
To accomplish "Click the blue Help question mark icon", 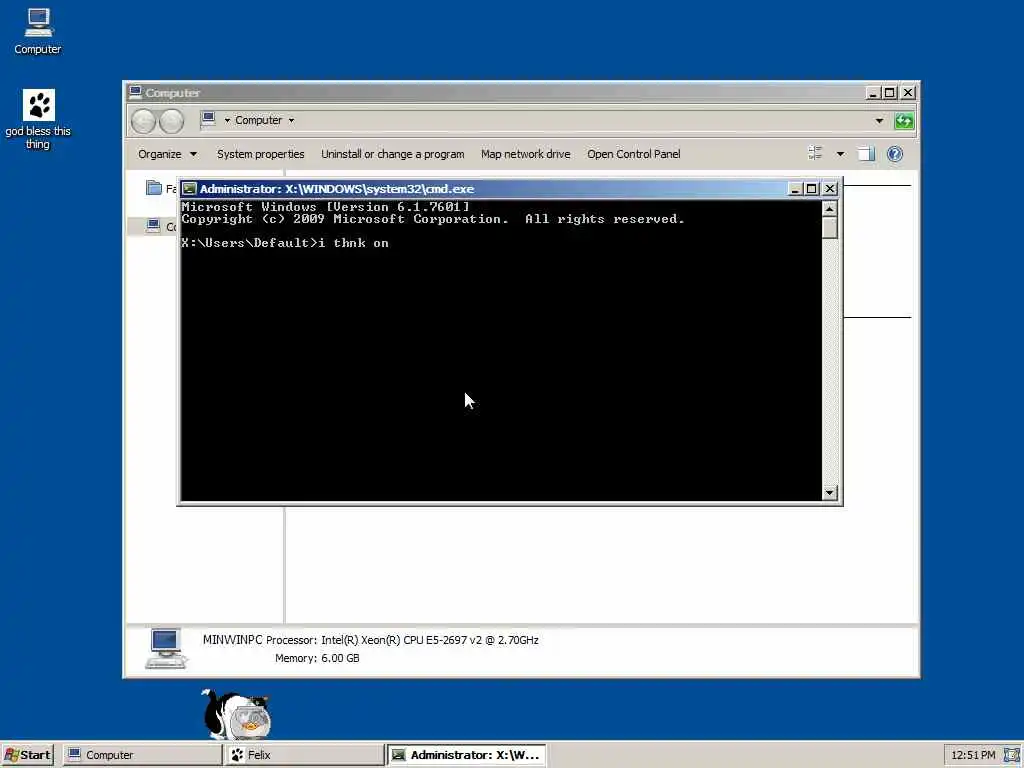I will click(895, 154).
